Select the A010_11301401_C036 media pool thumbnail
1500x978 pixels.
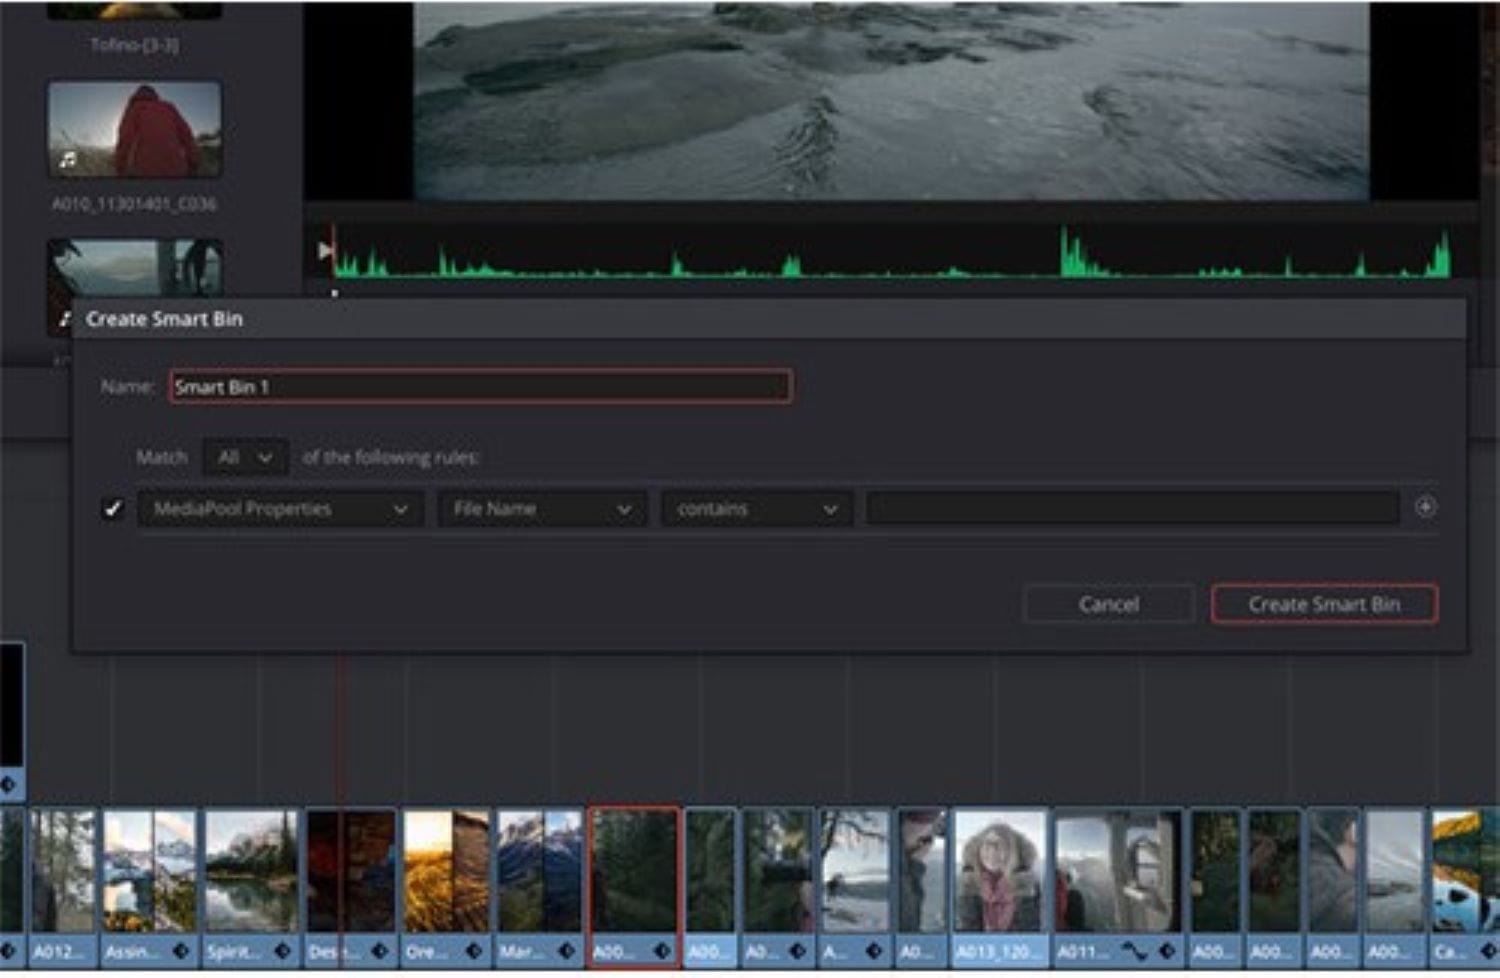point(135,130)
